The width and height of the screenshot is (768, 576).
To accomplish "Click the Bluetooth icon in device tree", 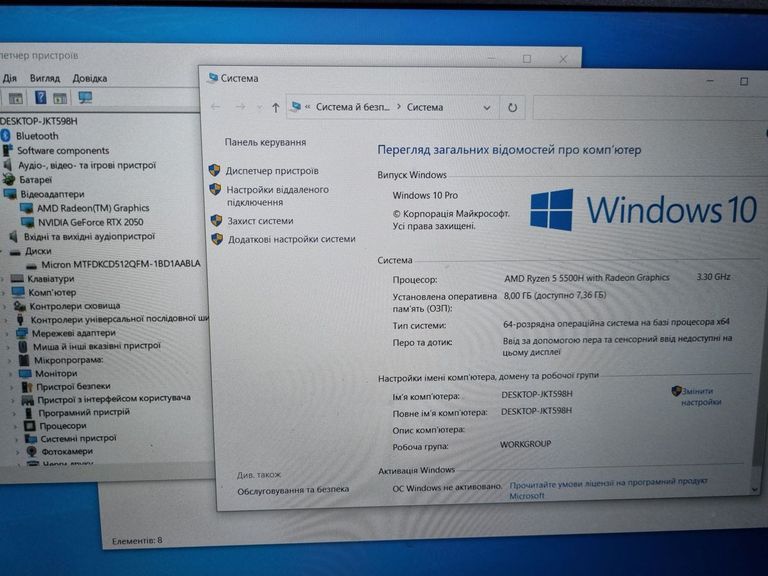I will [x=6, y=136].
